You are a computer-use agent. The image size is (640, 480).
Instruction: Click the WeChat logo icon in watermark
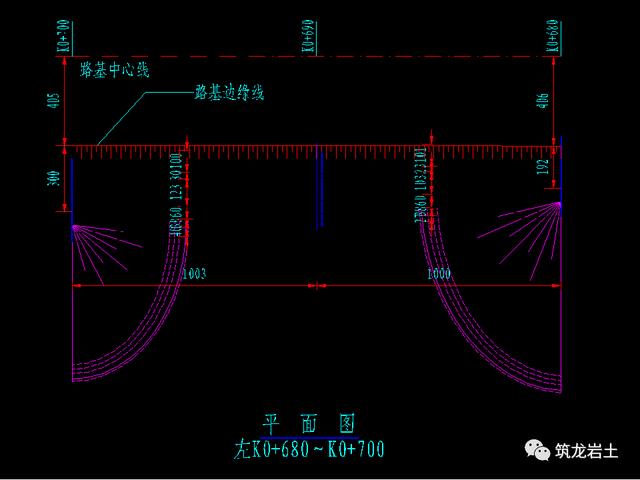click(x=537, y=452)
